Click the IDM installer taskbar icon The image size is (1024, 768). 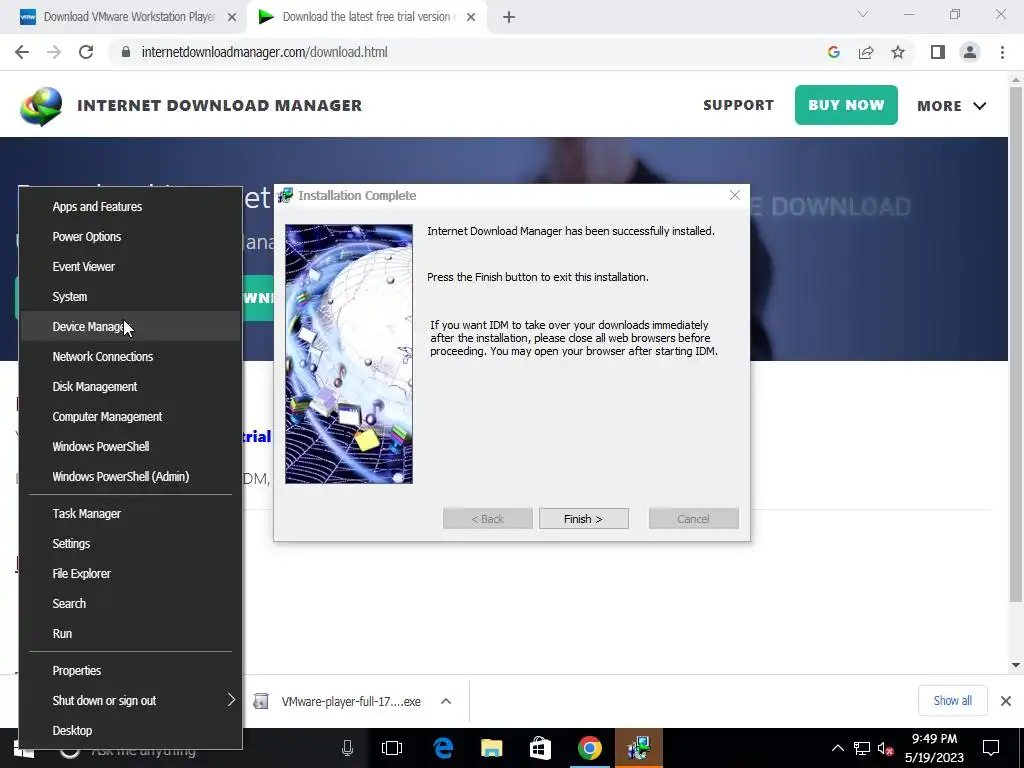[638, 748]
